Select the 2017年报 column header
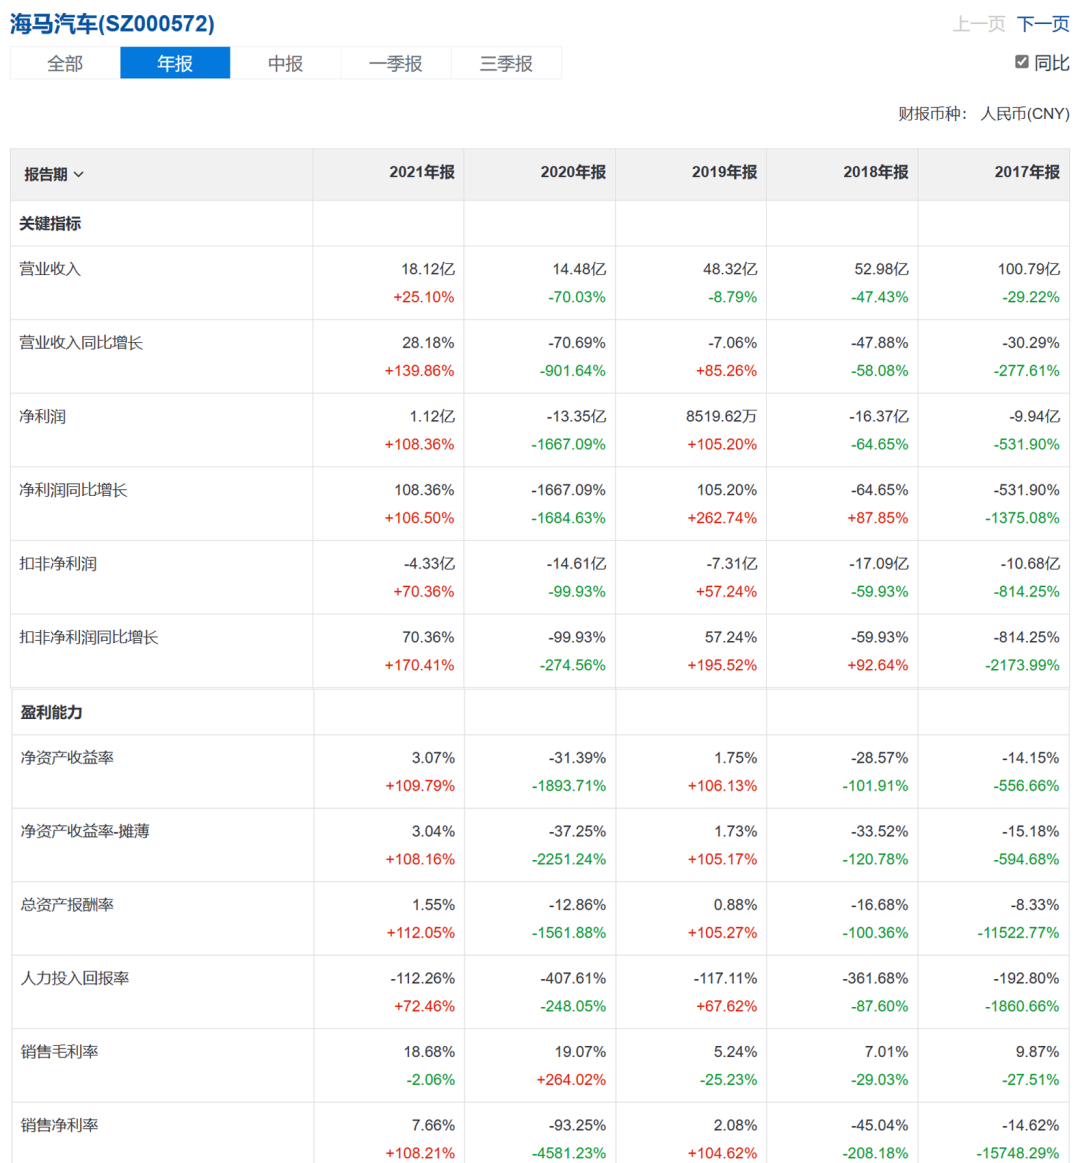Screen dimensions: 1080x1163 point(1026,173)
